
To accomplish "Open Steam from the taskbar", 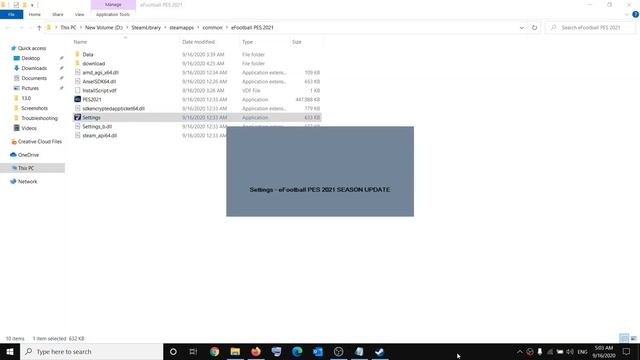I will coord(380,351).
